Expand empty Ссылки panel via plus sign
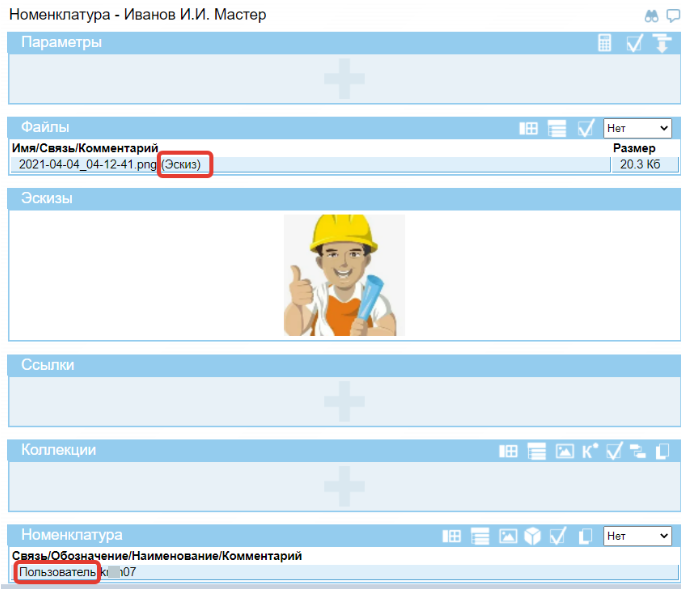 344,401
